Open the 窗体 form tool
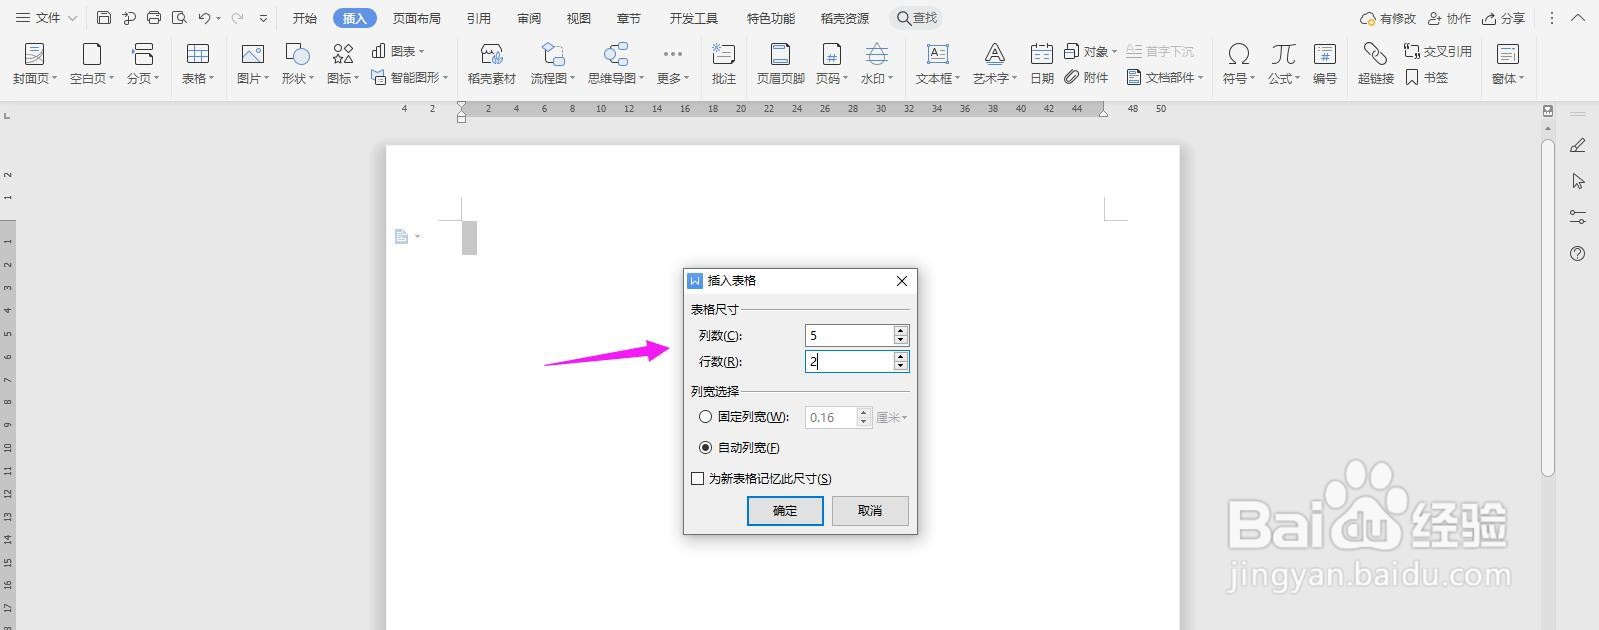Image resolution: width=1599 pixels, height=630 pixels. click(x=1508, y=63)
